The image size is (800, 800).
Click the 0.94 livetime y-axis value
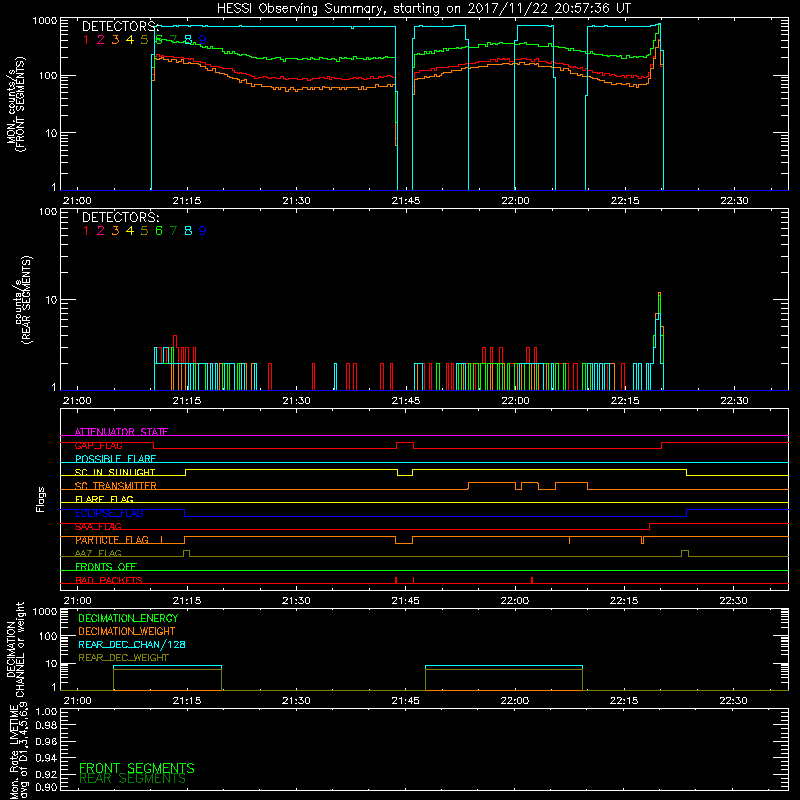click(46, 758)
